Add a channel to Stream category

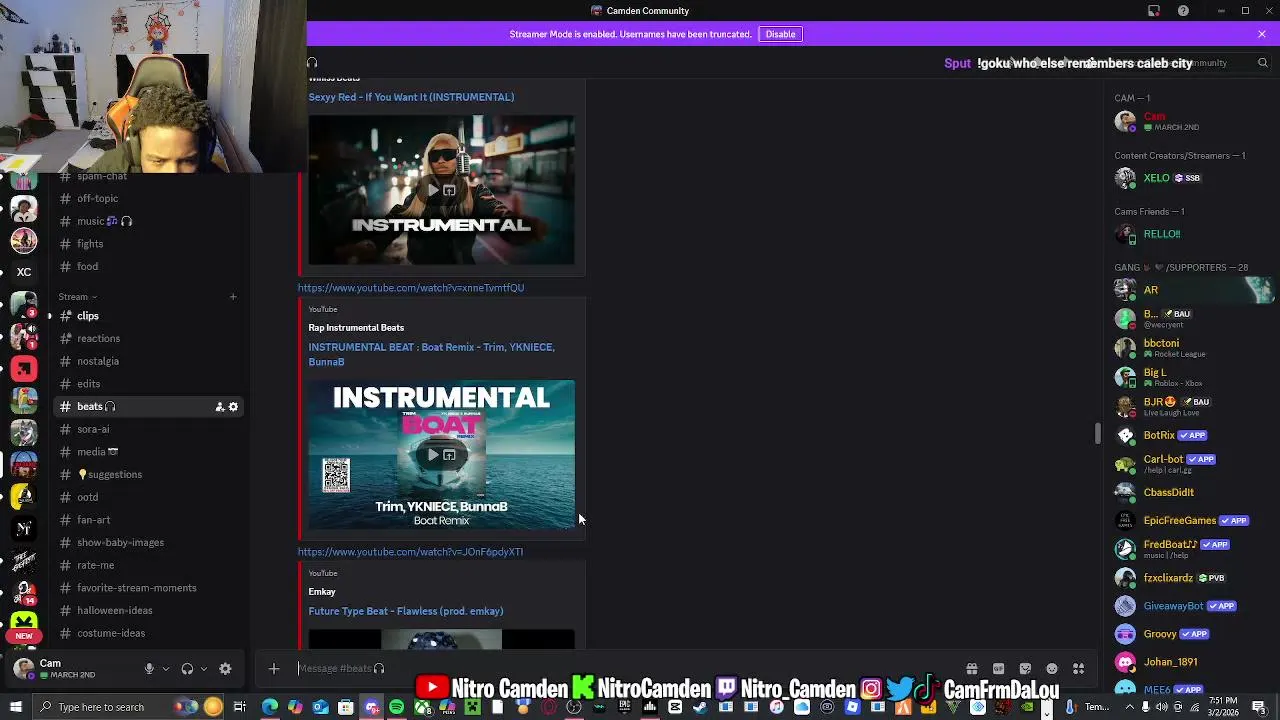pos(233,297)
